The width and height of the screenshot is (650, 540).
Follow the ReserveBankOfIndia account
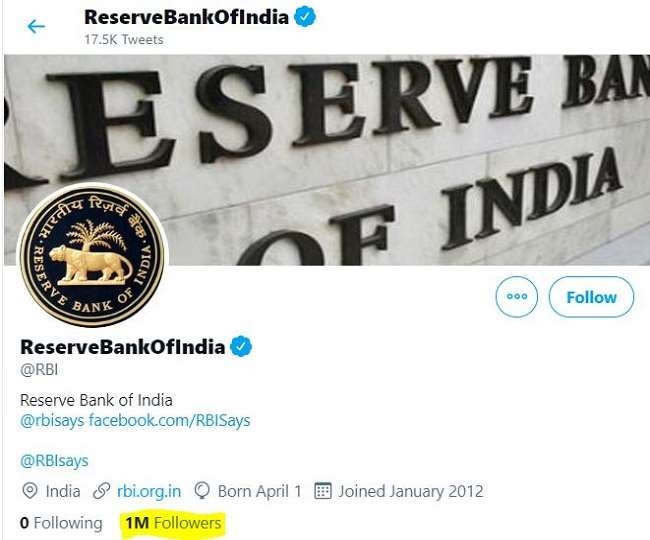(591, 297)
